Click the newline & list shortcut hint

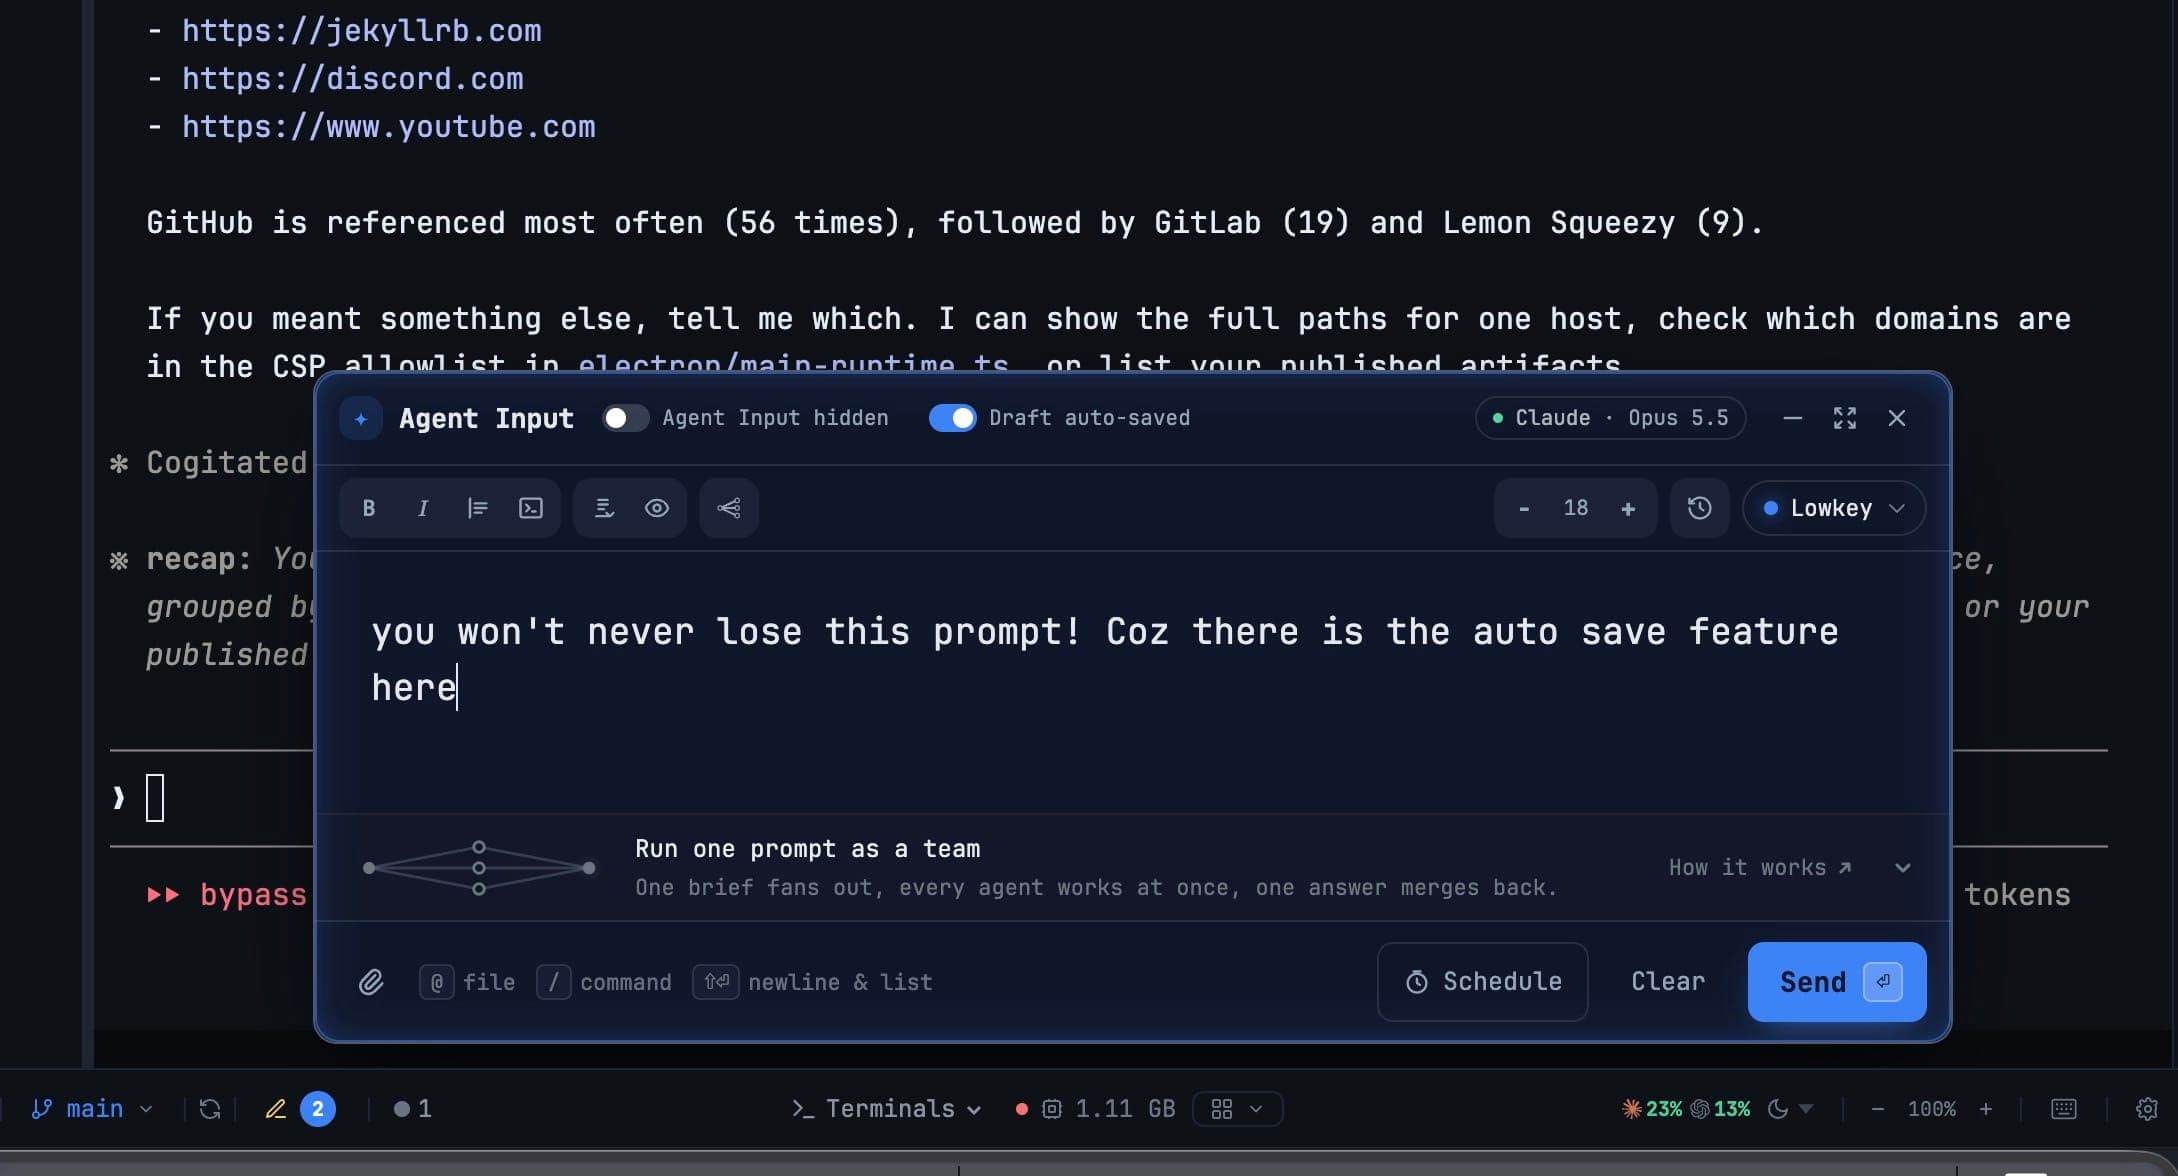[812, 982]
